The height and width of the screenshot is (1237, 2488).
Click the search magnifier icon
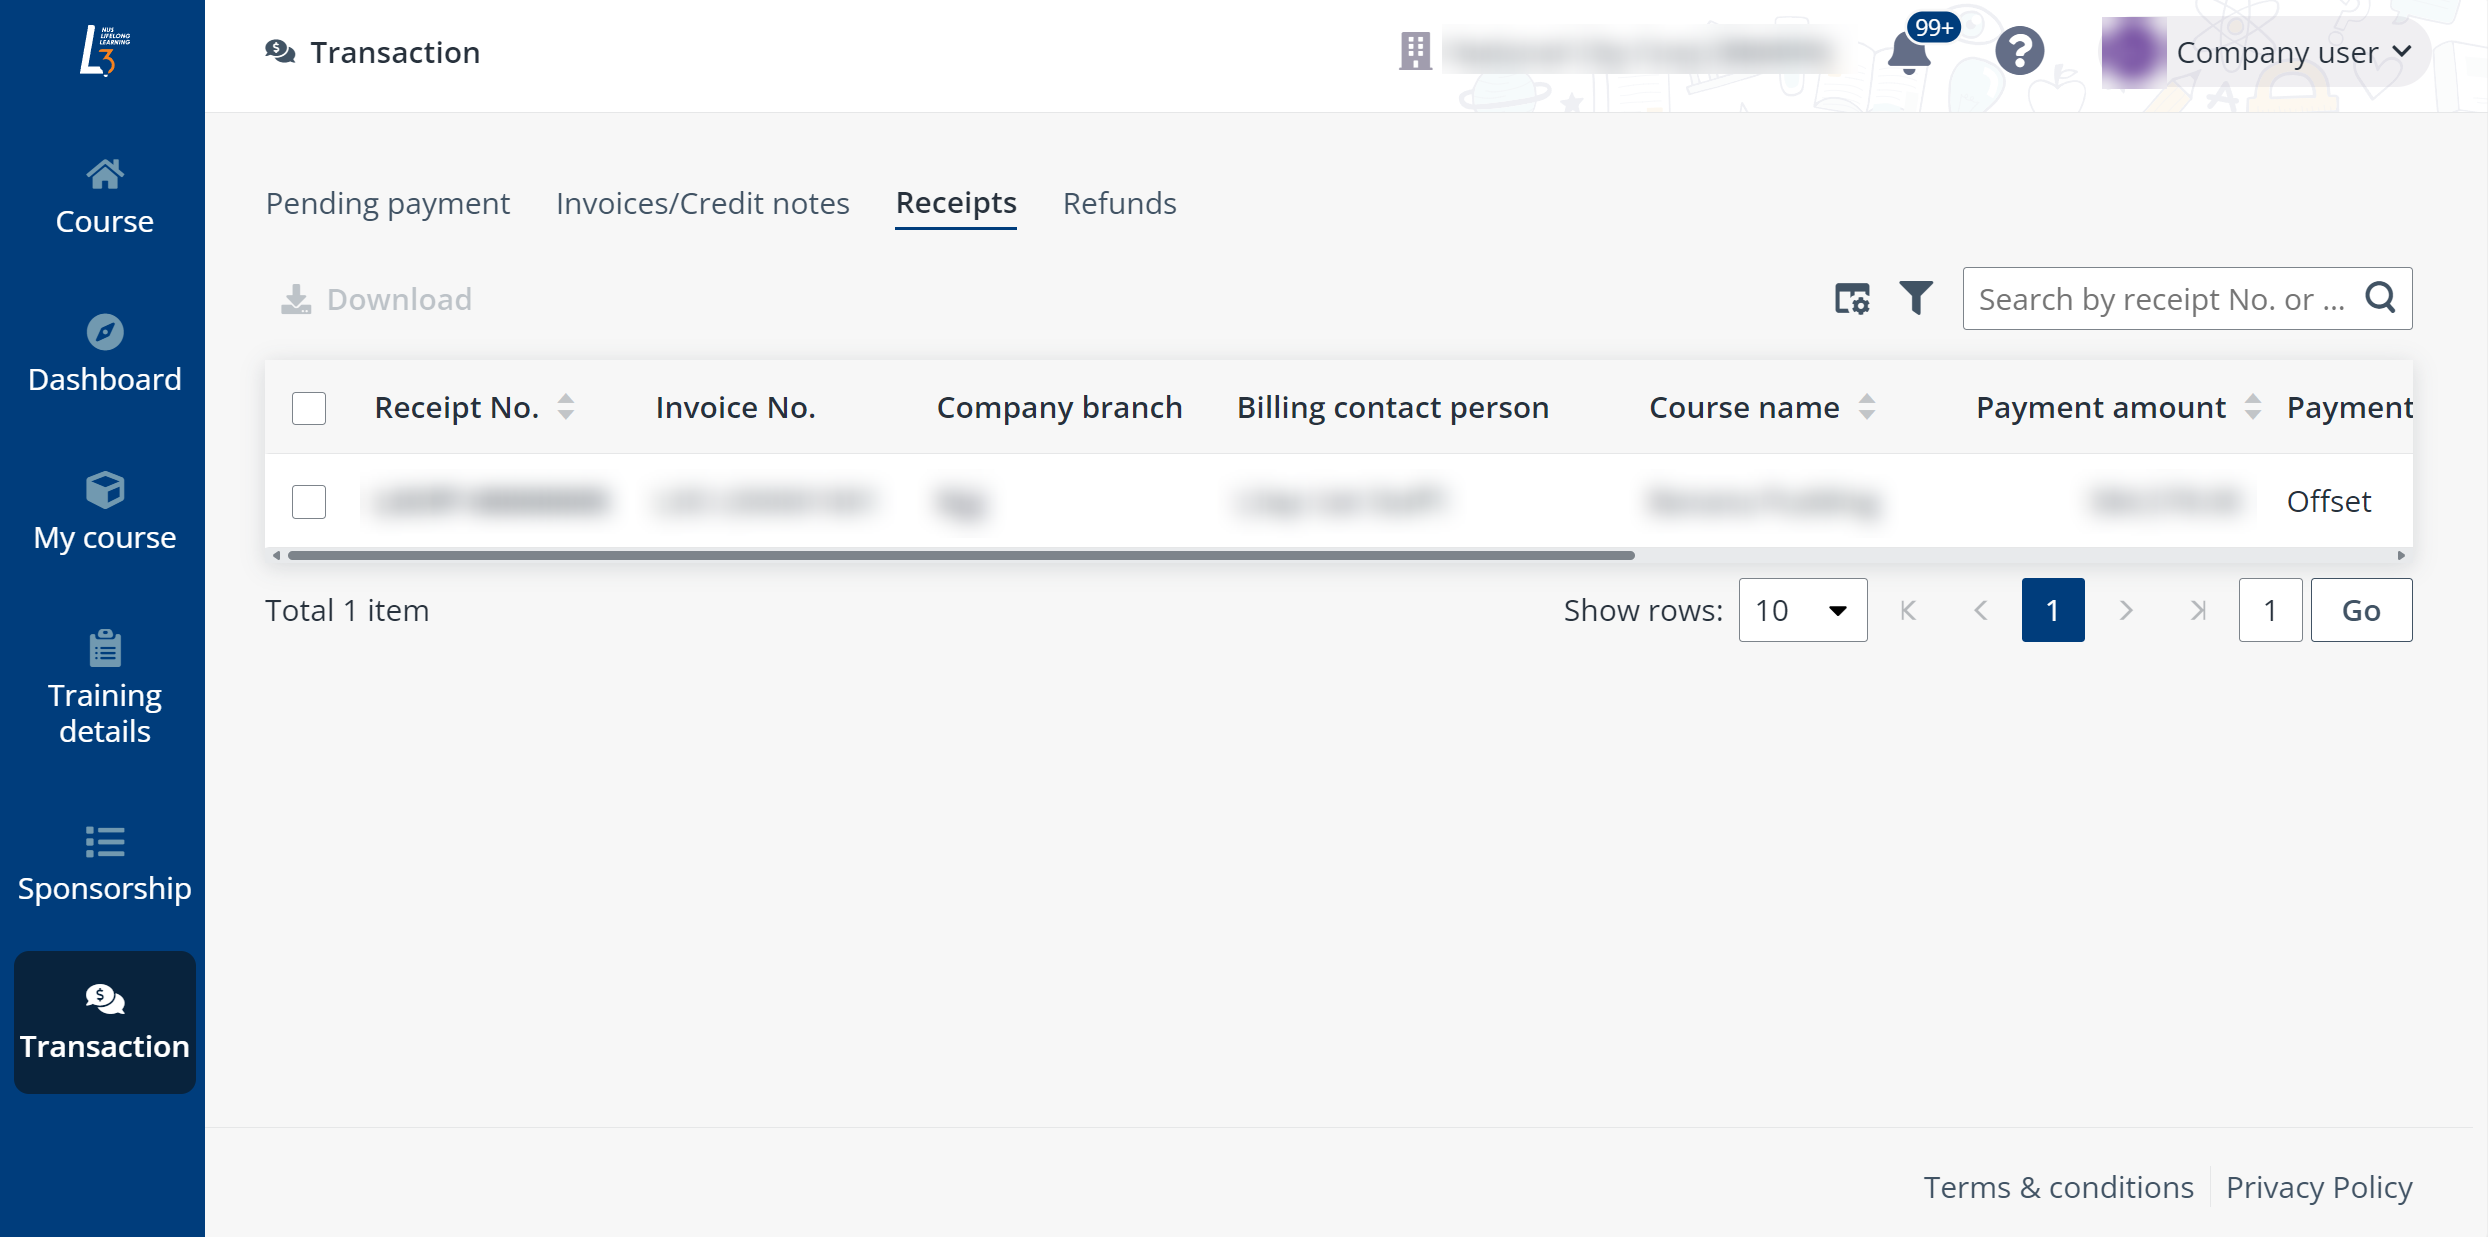click(2380, 298)
